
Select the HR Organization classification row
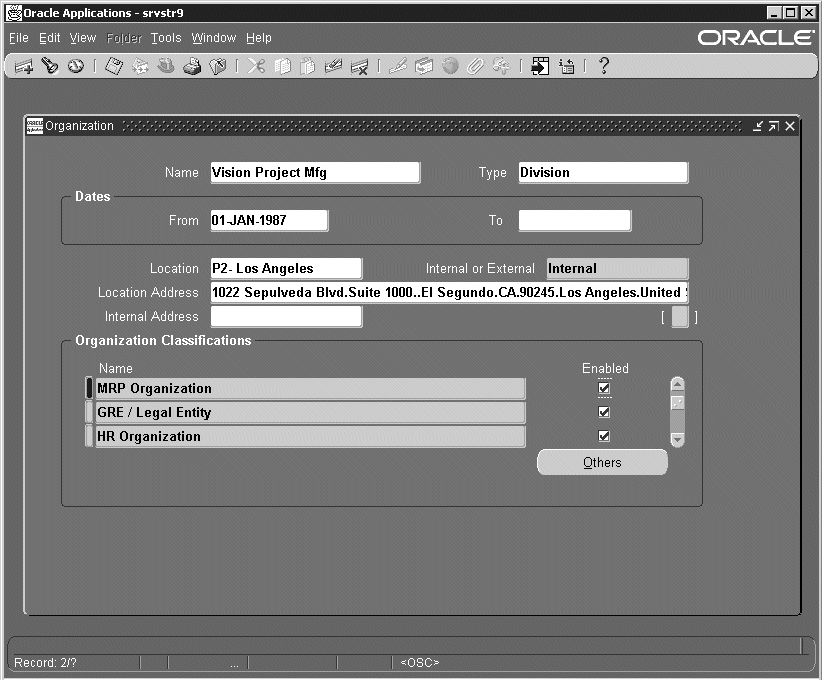point(310,437)
